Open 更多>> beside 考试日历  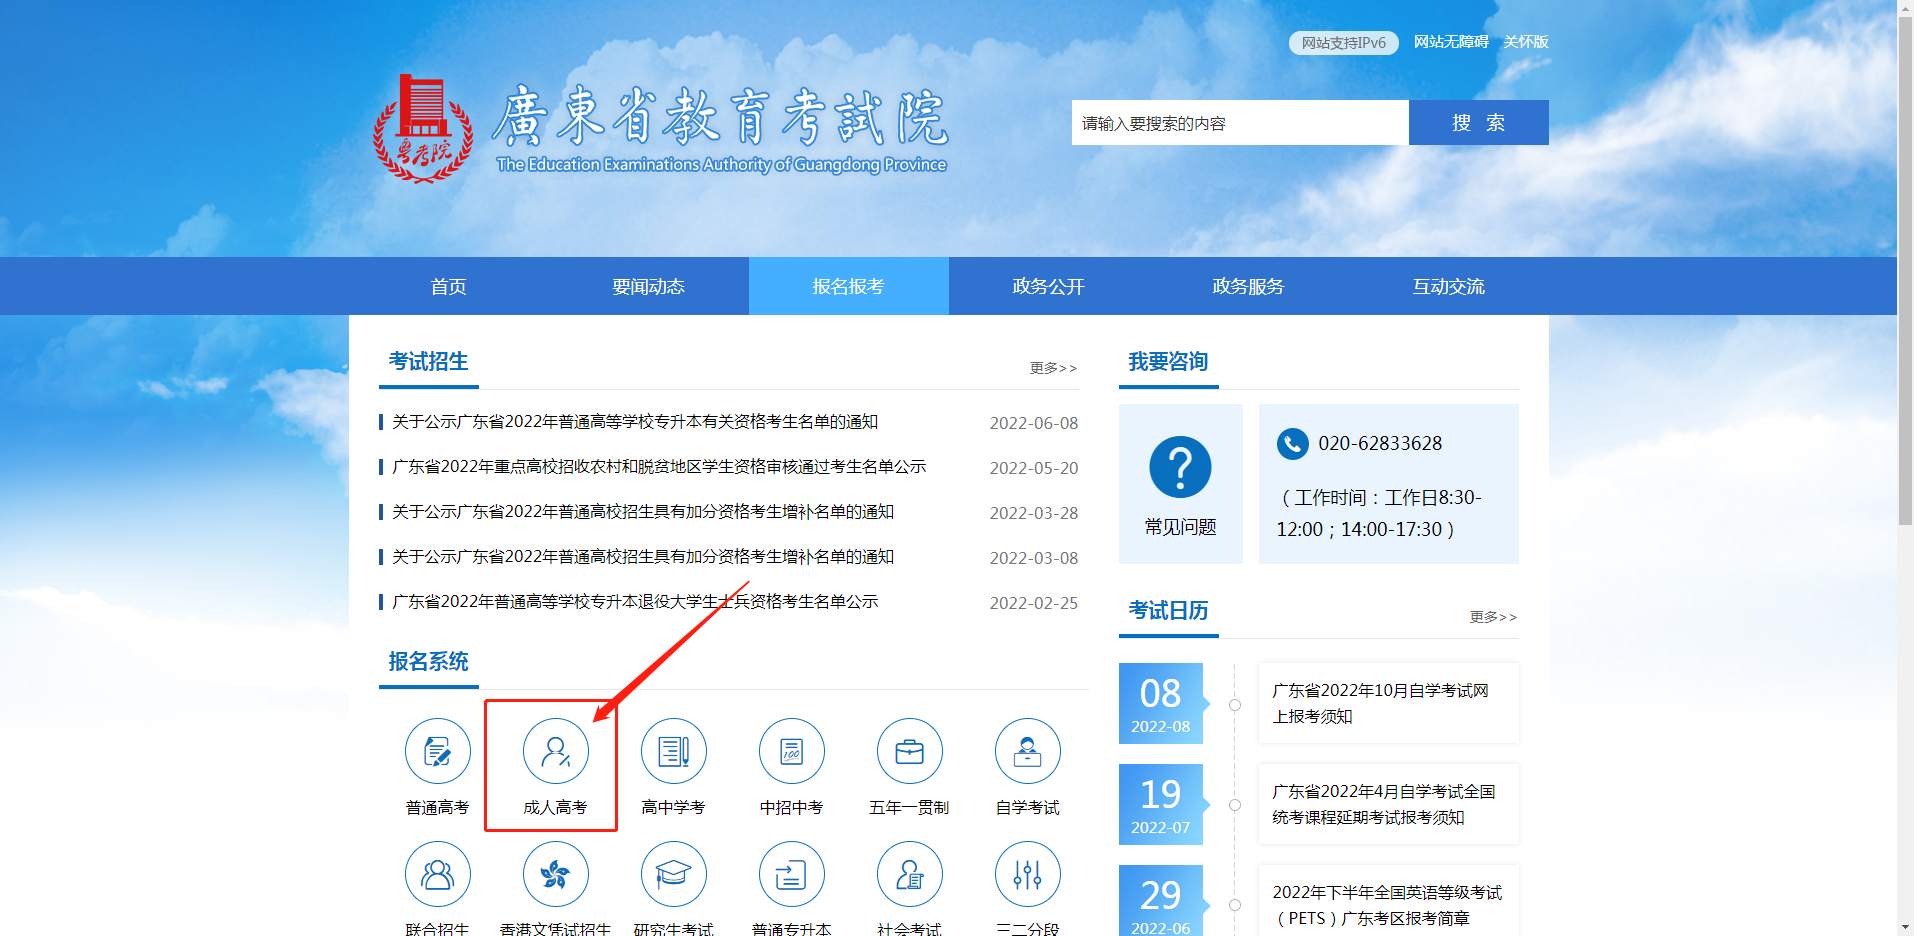click(x=1494, y=617)
